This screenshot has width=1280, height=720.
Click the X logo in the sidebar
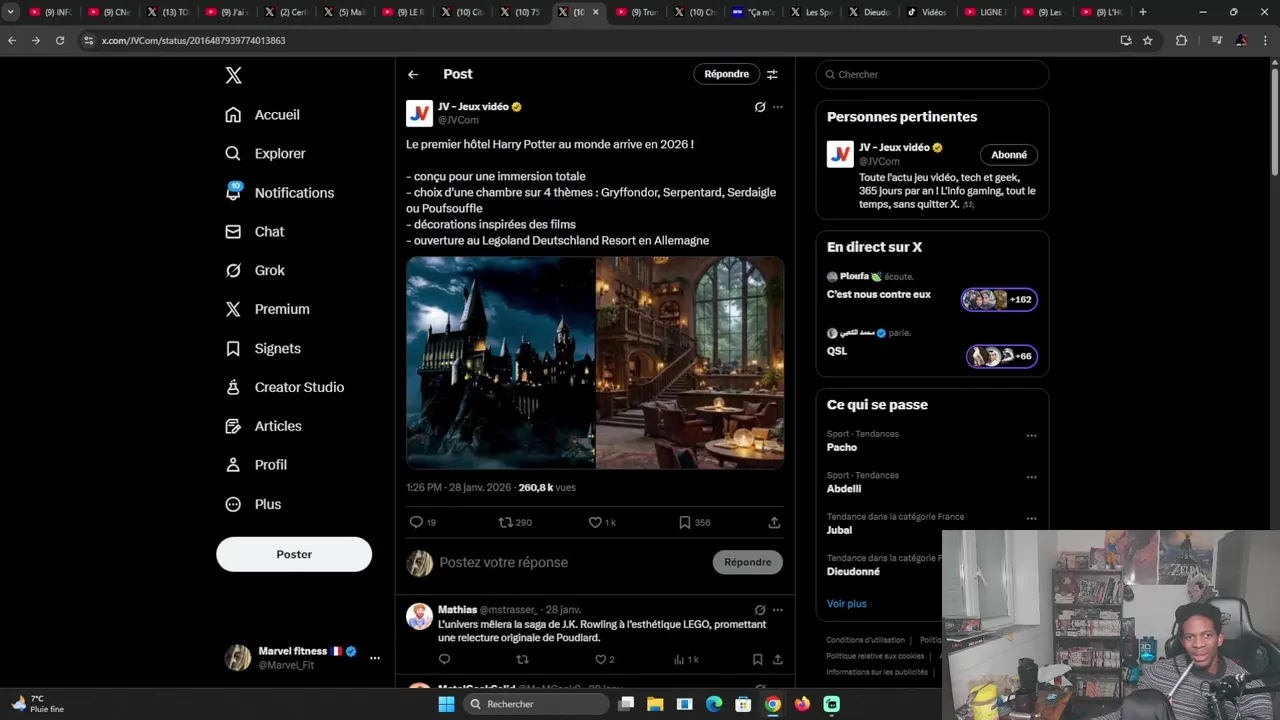coord(233,75)
